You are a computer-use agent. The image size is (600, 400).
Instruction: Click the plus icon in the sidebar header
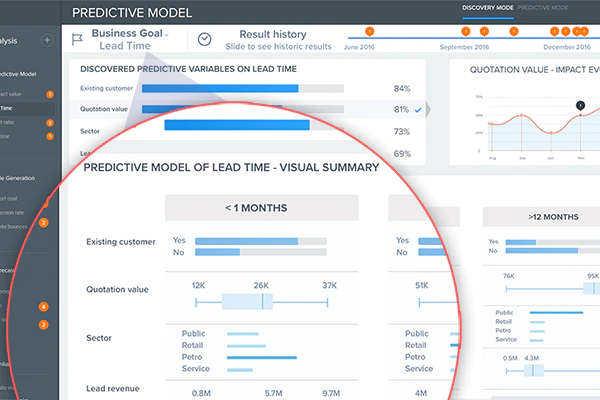[x=47, y=40]
